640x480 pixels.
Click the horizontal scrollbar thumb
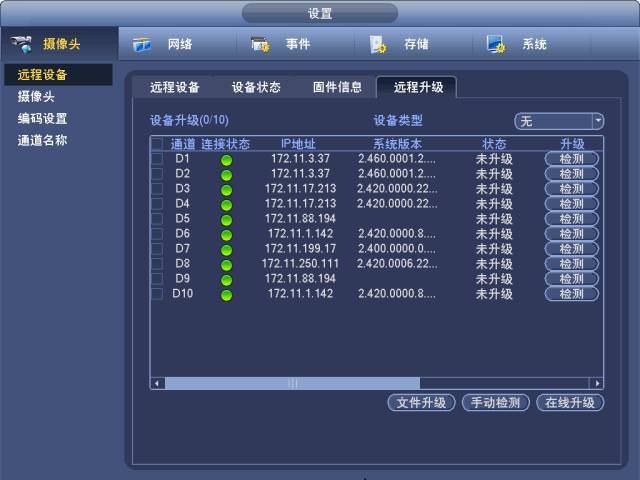click(x=292, y=383)
